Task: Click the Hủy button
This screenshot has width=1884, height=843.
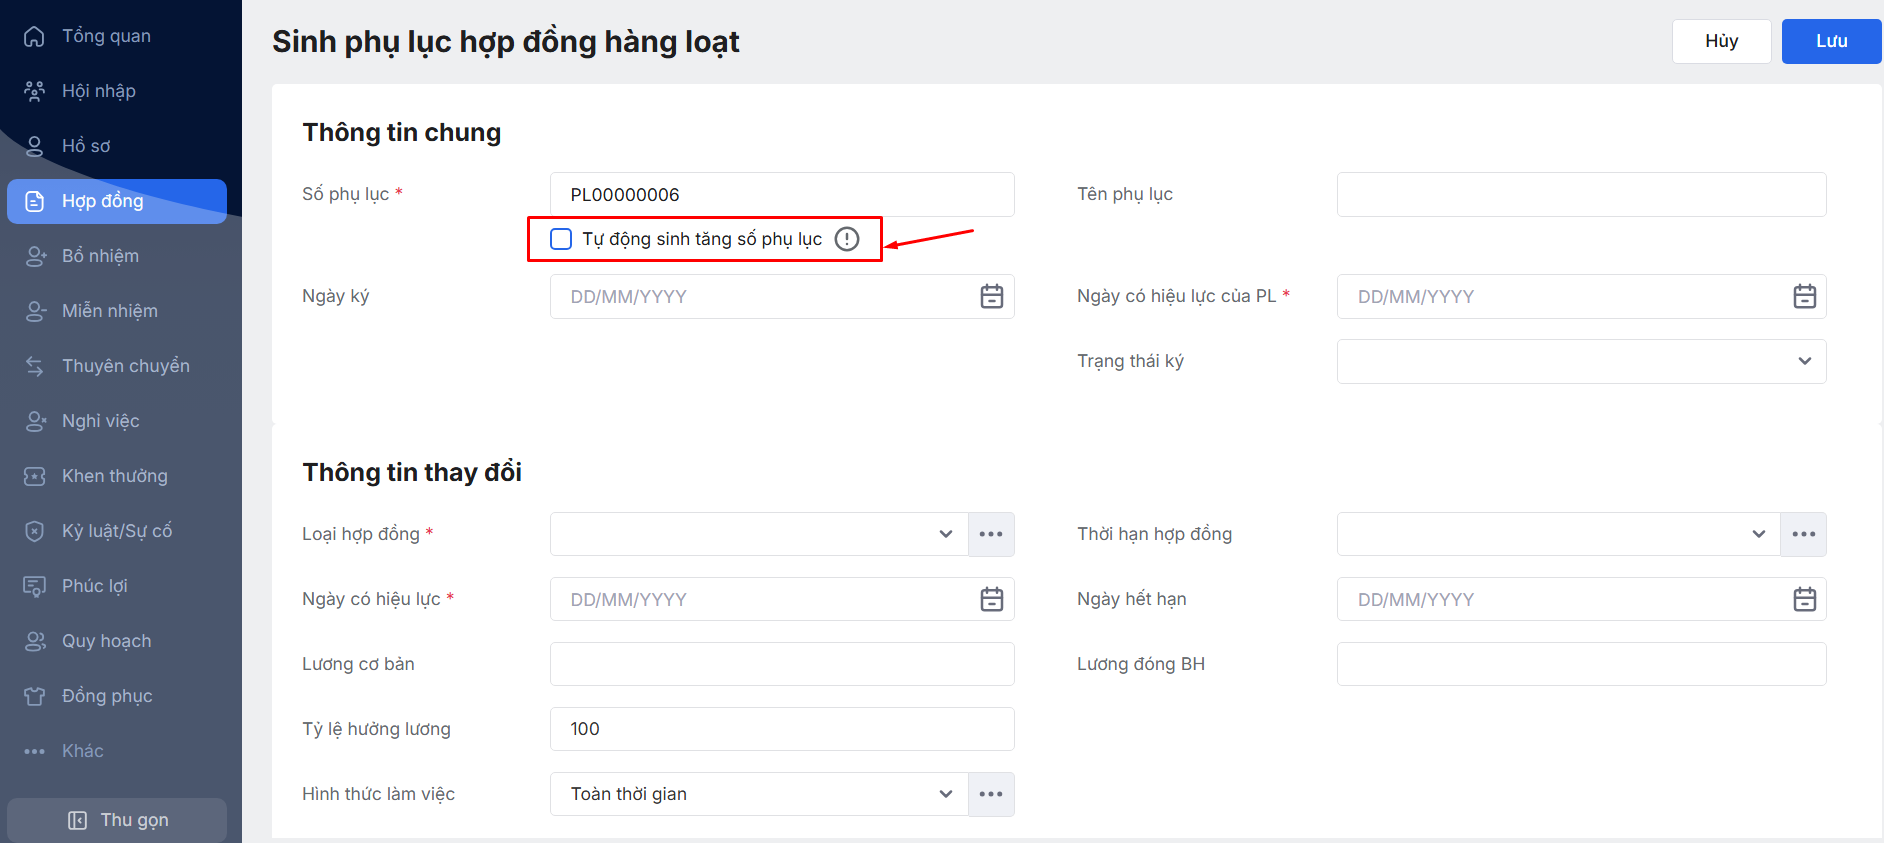Action: [1721, 41]
